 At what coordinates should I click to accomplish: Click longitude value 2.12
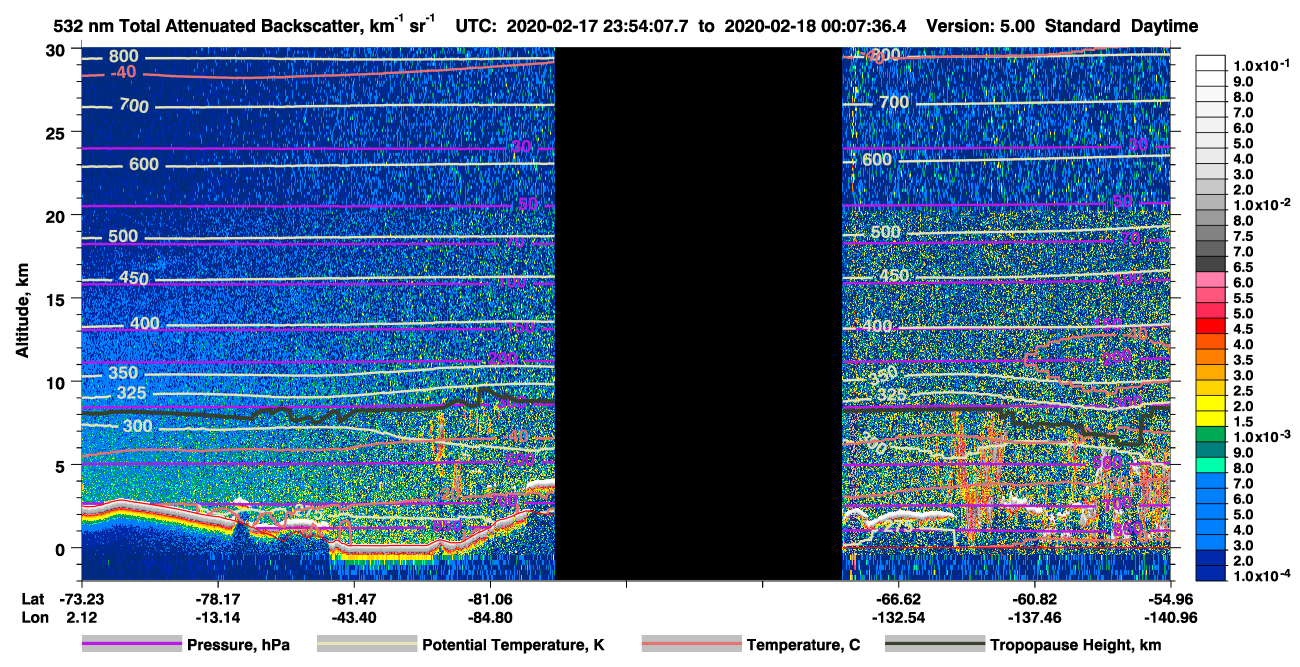pyautogui.click(x=82, y=617)
